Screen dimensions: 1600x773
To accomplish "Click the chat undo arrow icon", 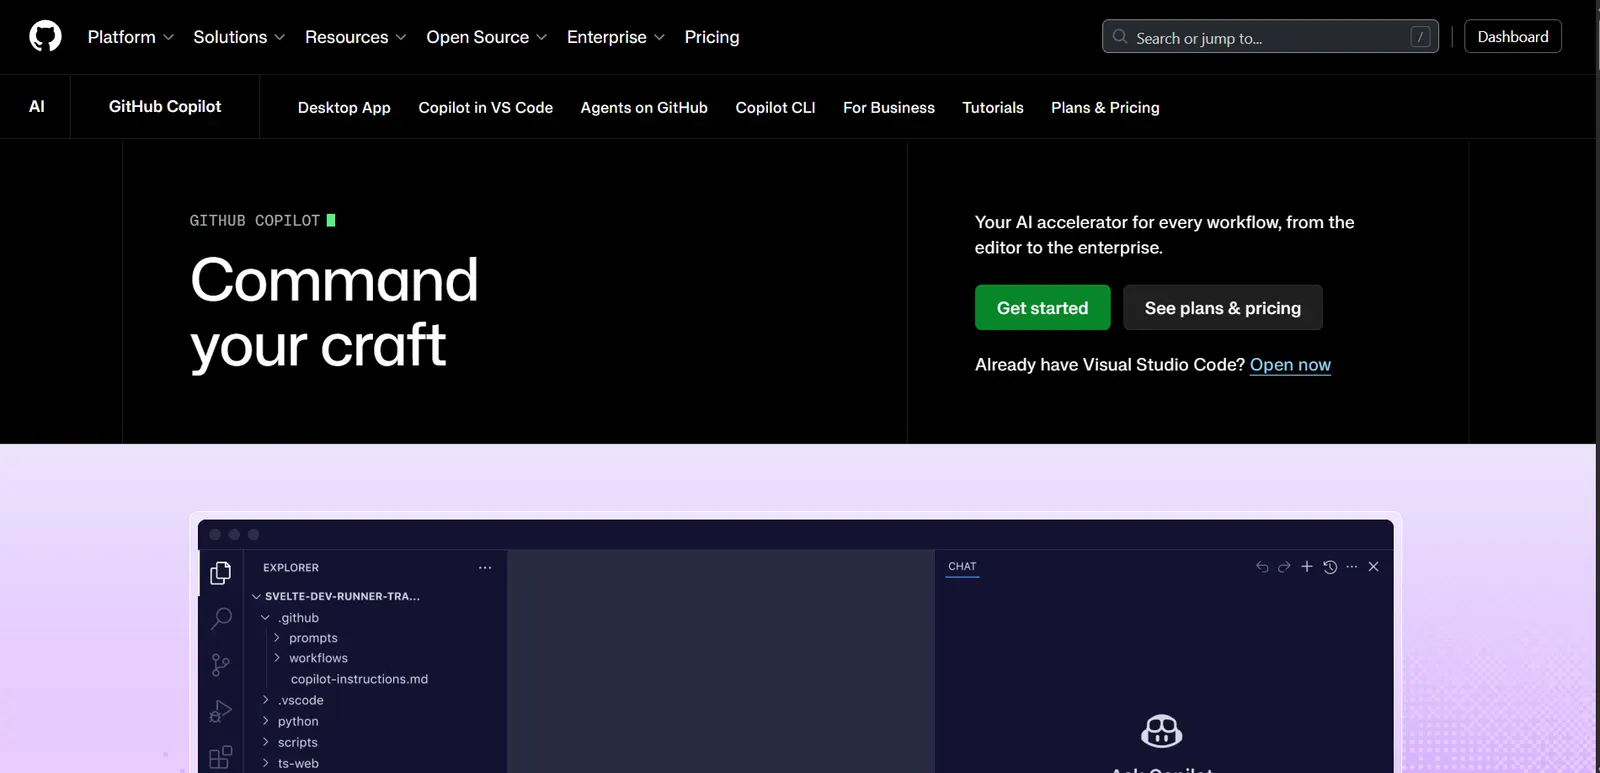I will pos(1262,567).
